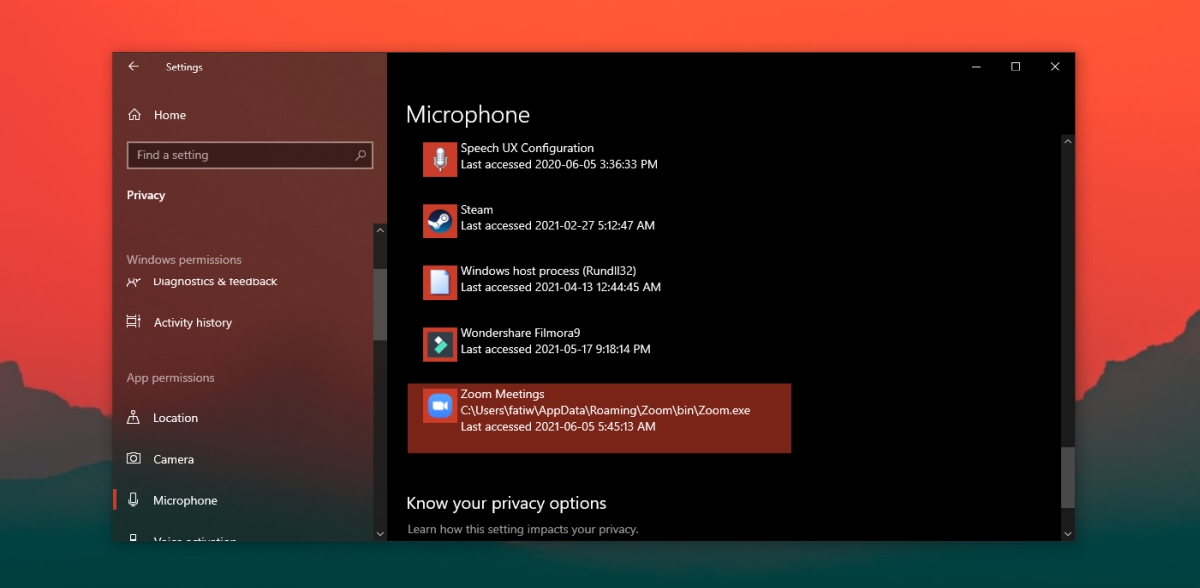1200x588 pixels.
Task: Select the Zoom Meetings entry
Action: pyautogui.click(x=599, y=418)
